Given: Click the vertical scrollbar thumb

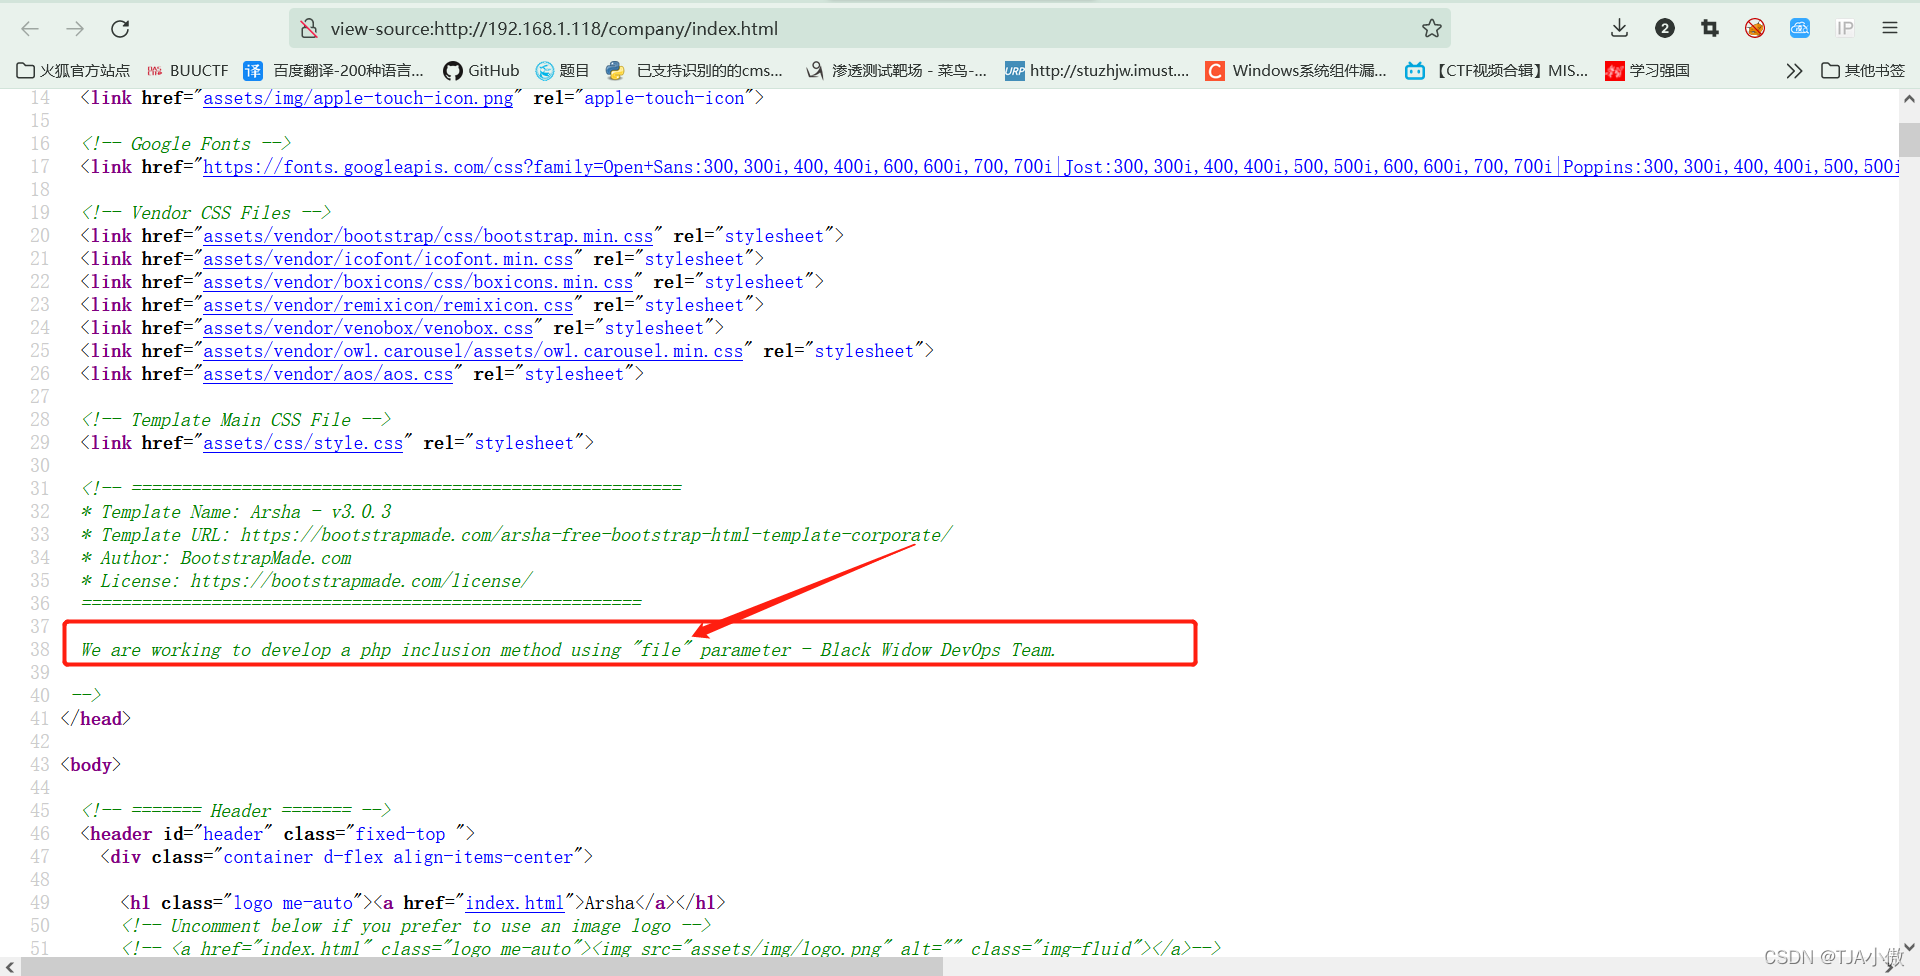Looking at the screenshot, I should (x=1909, y=139).
